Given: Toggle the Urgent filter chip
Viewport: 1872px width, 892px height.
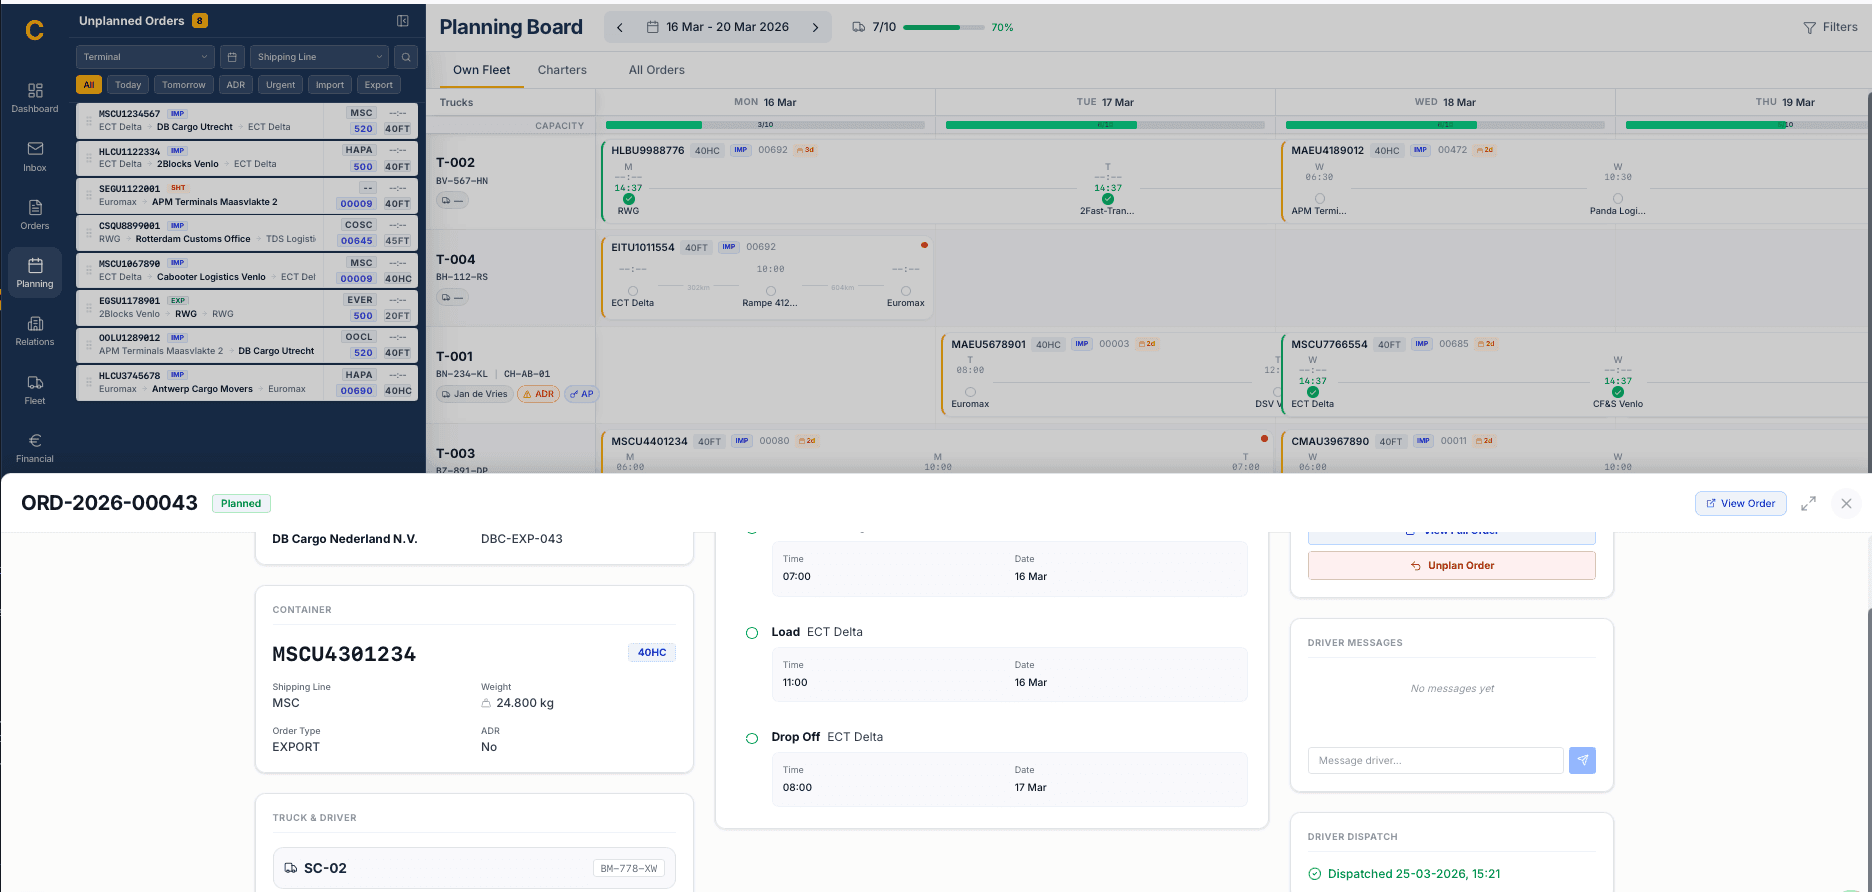Looking at the screenshot, I should tap(281, 85).
